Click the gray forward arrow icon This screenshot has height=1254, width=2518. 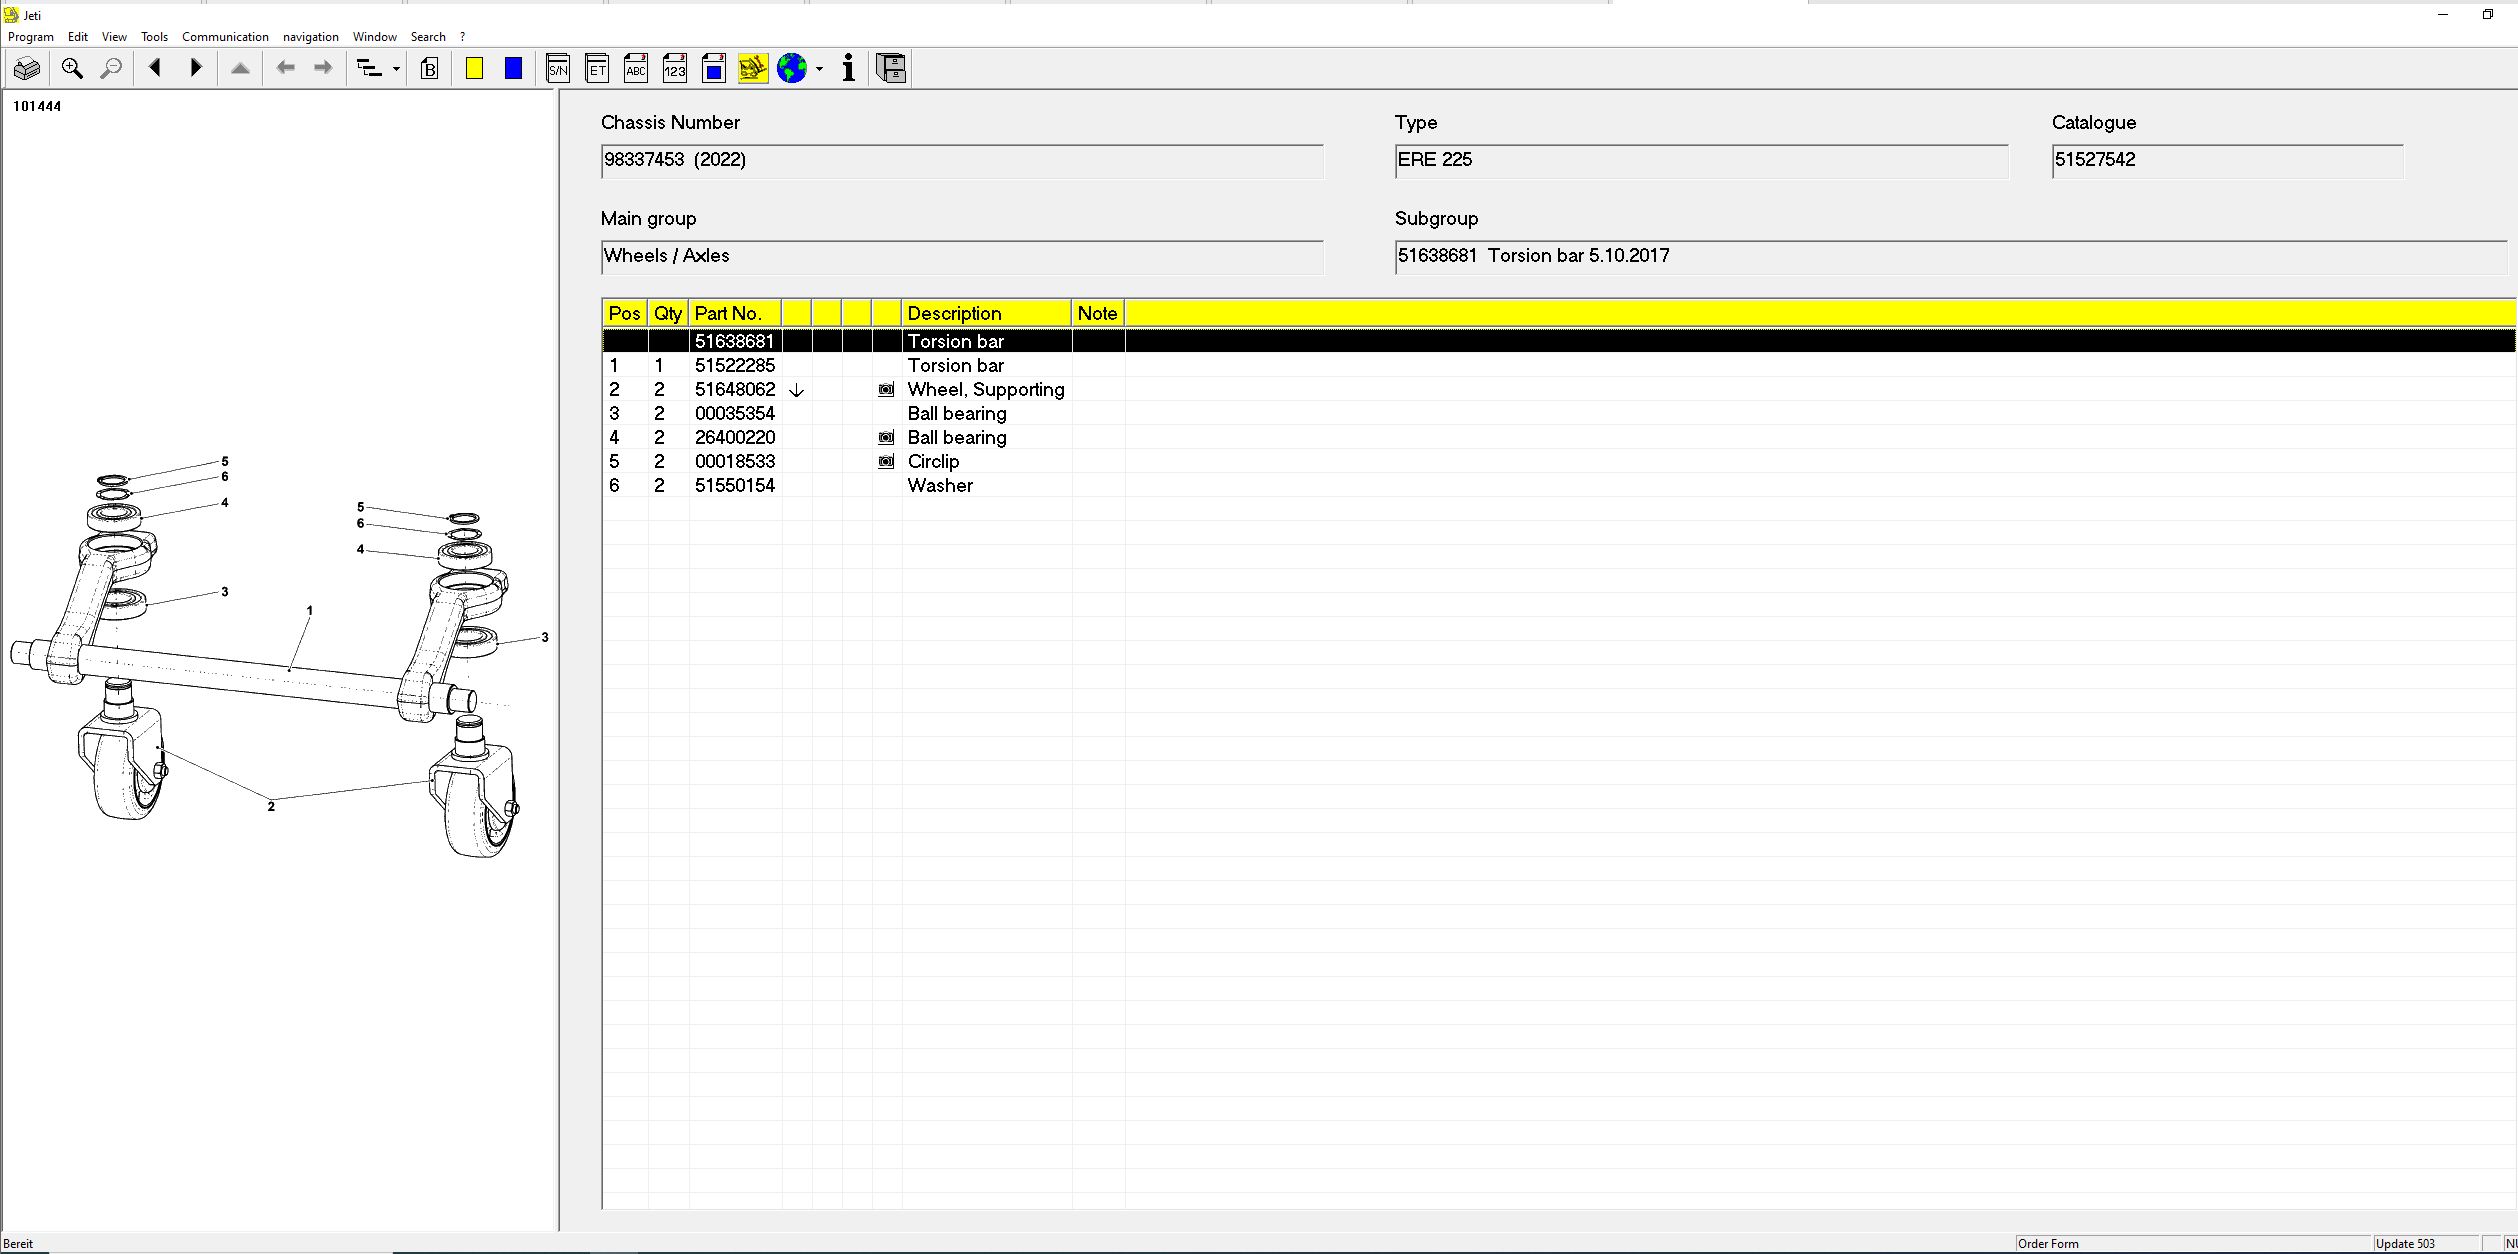(323, 68)
